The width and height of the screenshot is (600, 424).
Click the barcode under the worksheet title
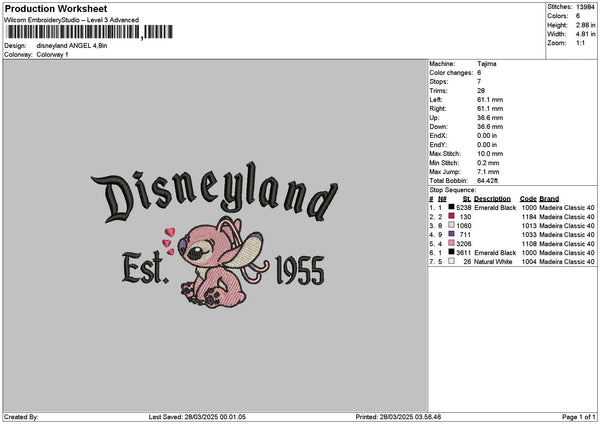pyautogui.click(x=88, y=32)
